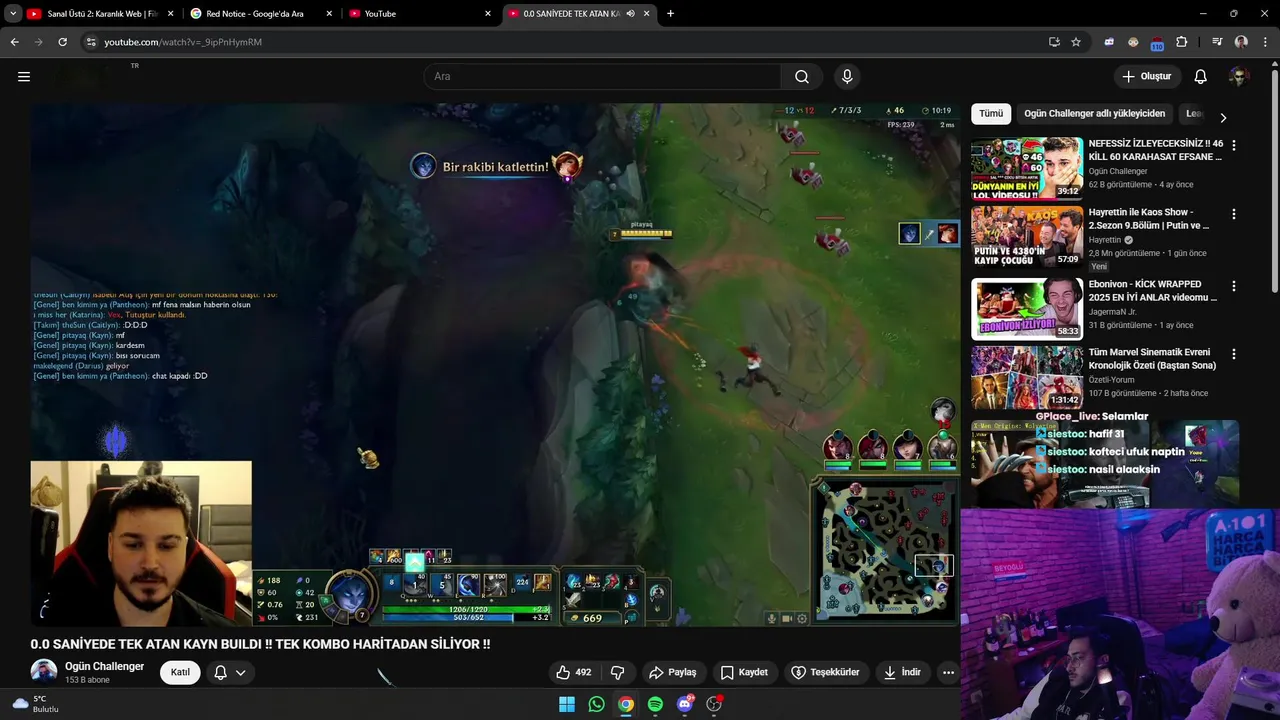
Task: Dislike the video with thumbs down
Action: 618,672
